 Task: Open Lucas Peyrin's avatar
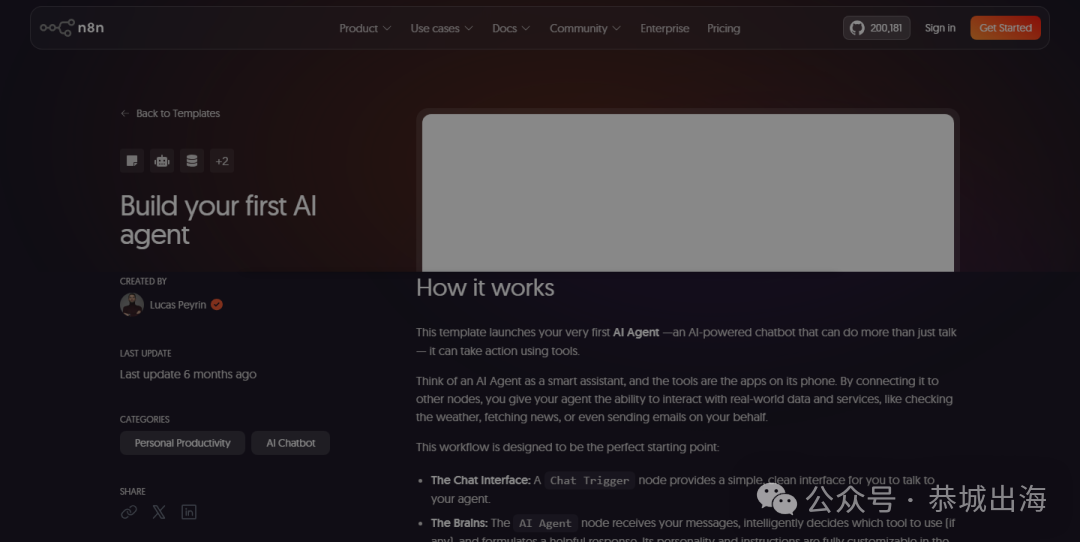coord(132,304)
